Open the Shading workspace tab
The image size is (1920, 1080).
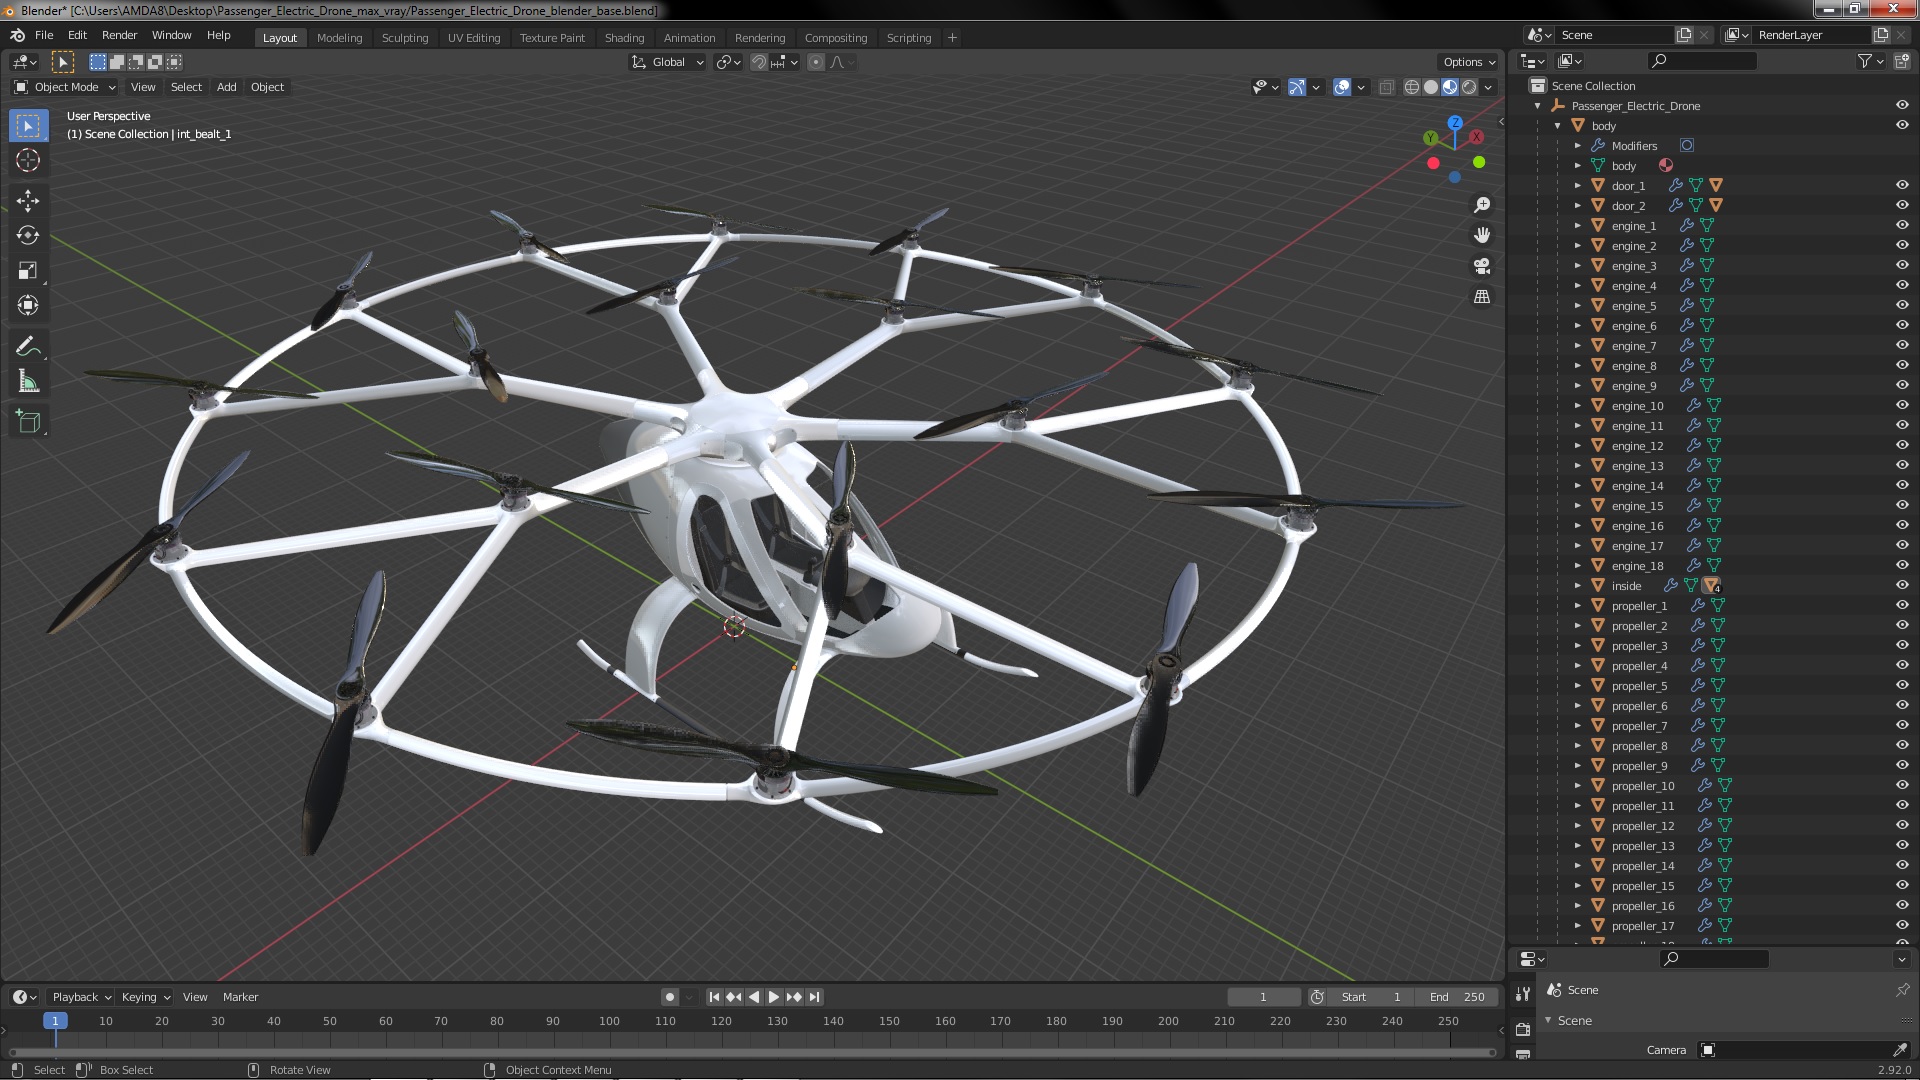coord(624,36)
